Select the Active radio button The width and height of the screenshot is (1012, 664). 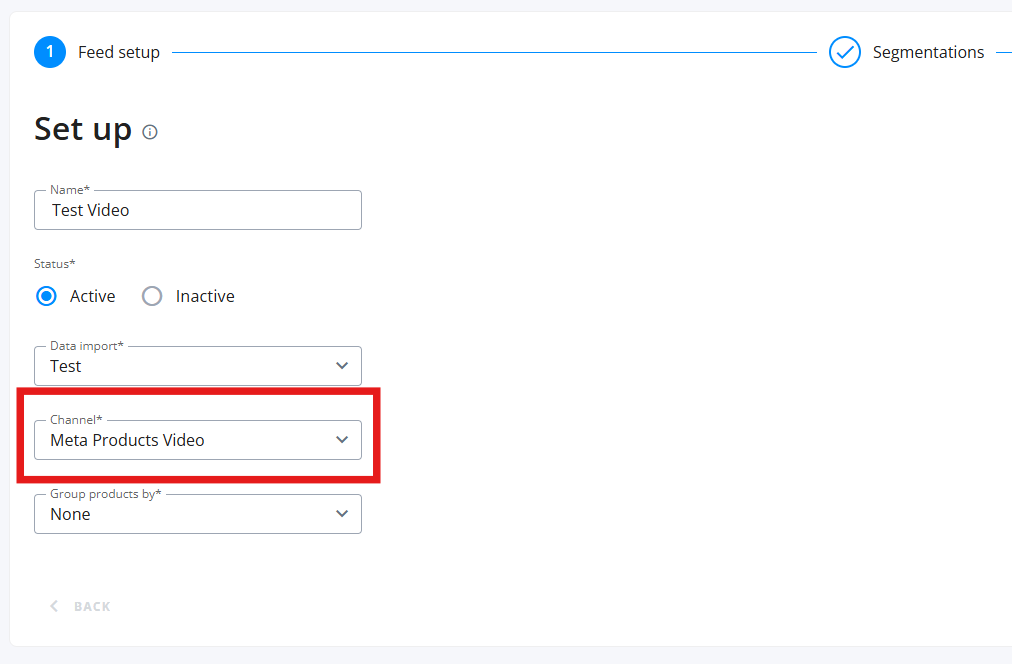point(46,296)
